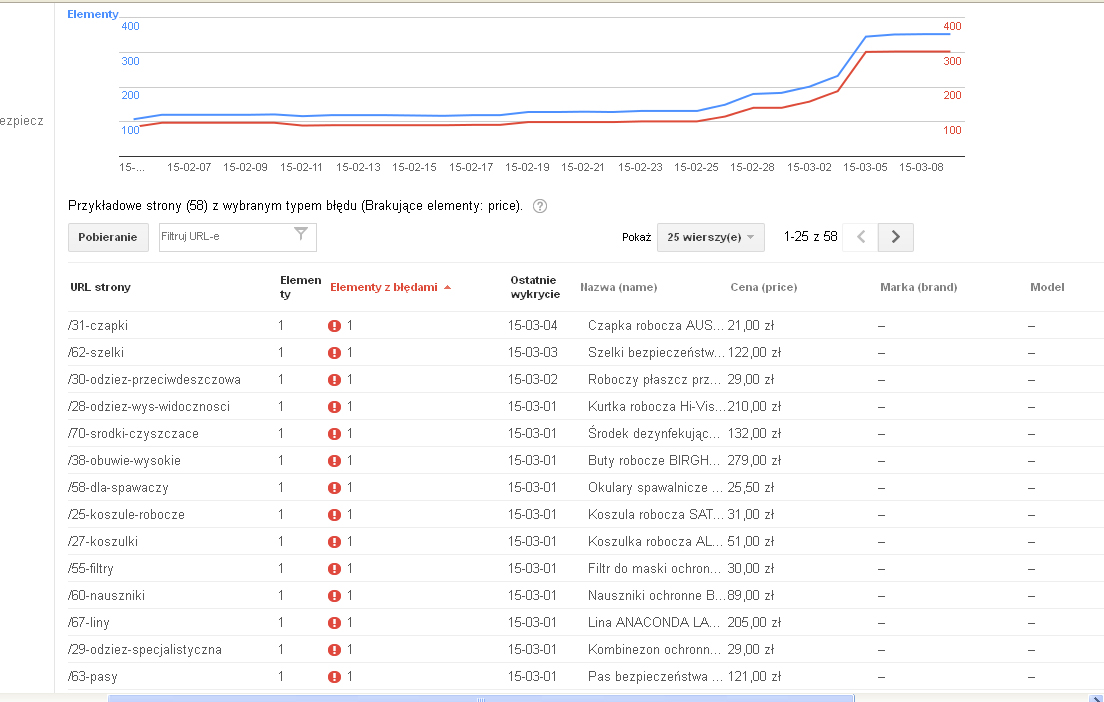Click the Pobieranie download button
The width and height of the screenshot is (1104, 702).
pyautogui.click(x=108, y=237)
